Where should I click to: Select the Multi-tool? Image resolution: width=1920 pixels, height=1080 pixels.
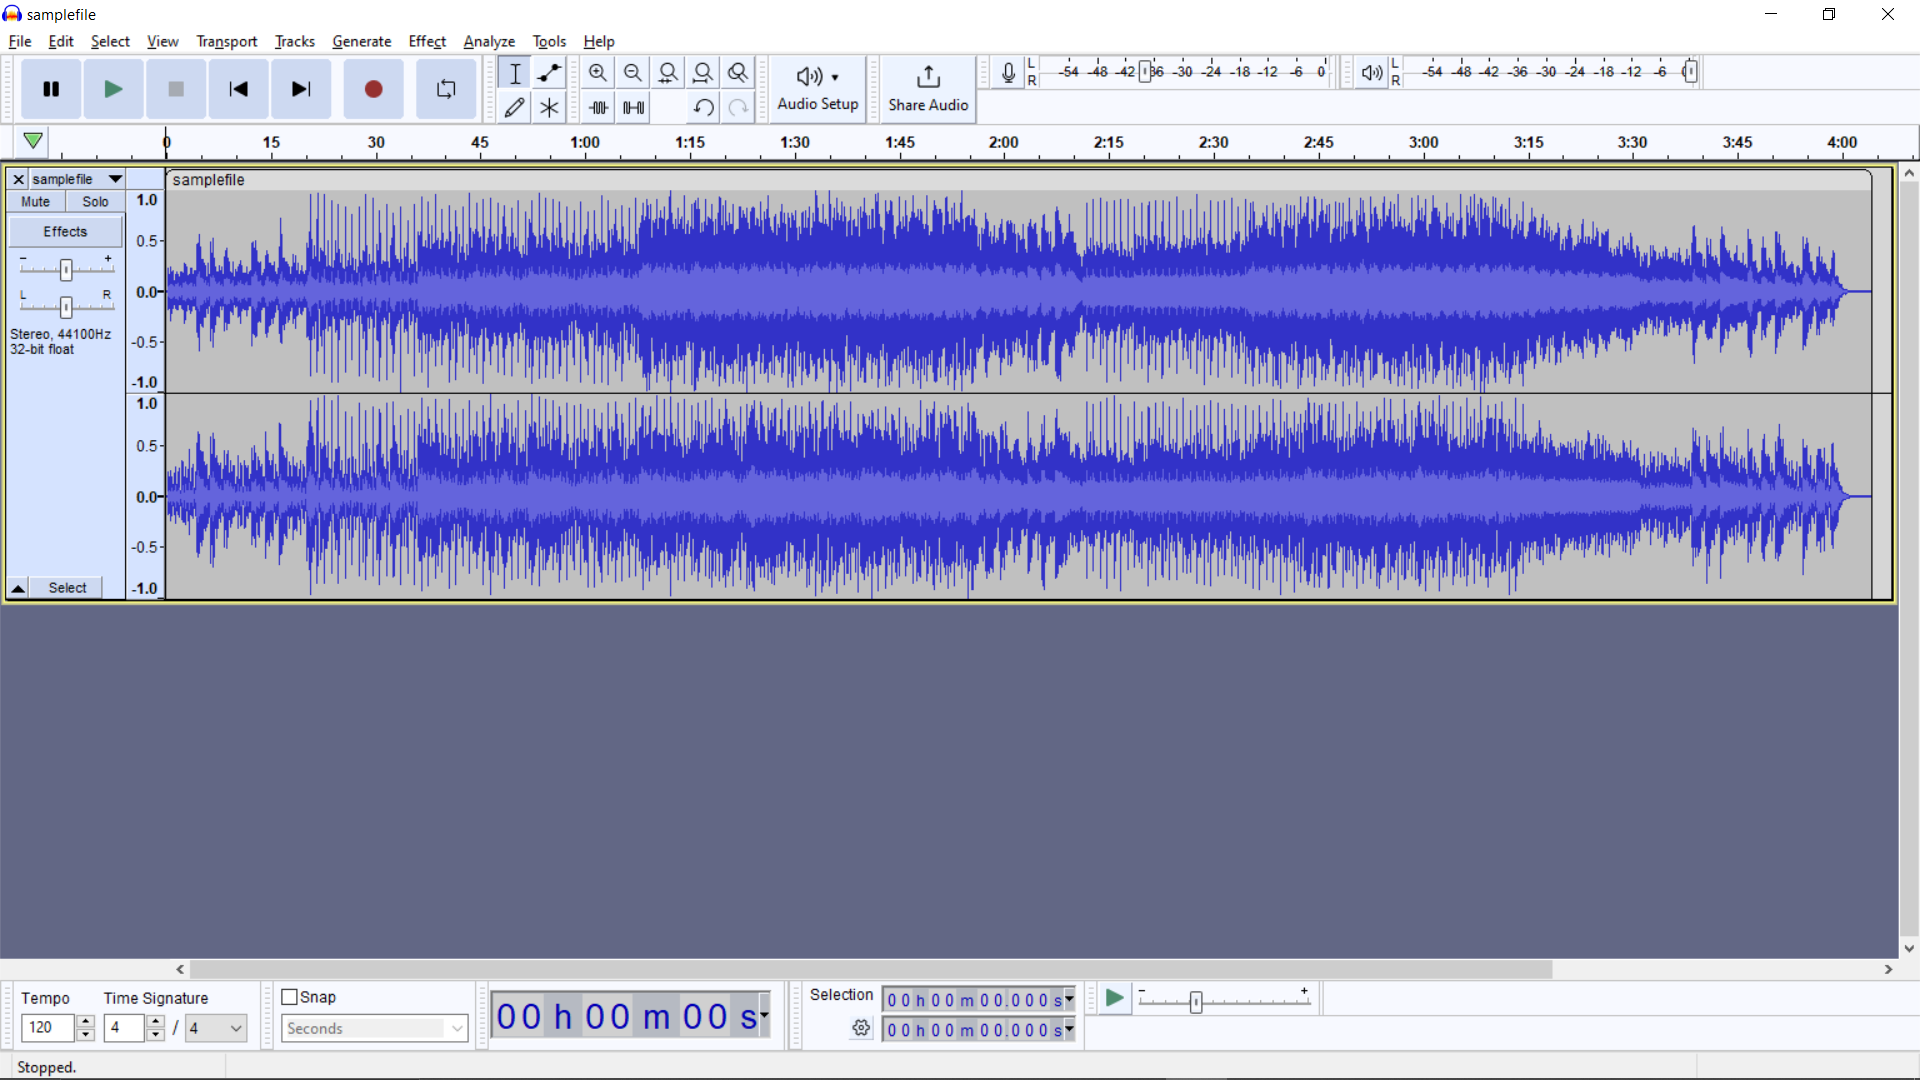click(x=549, y=107)
